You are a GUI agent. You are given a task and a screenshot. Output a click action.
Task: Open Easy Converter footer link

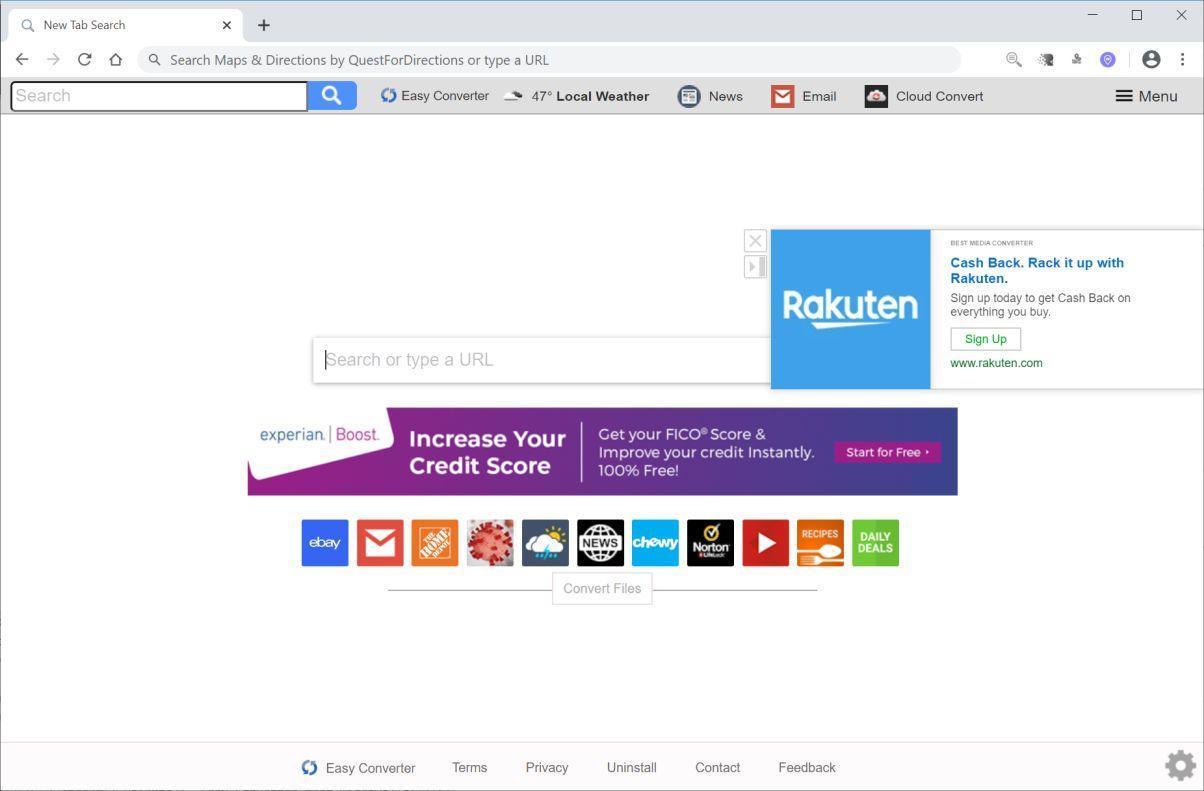pos(359,768)
